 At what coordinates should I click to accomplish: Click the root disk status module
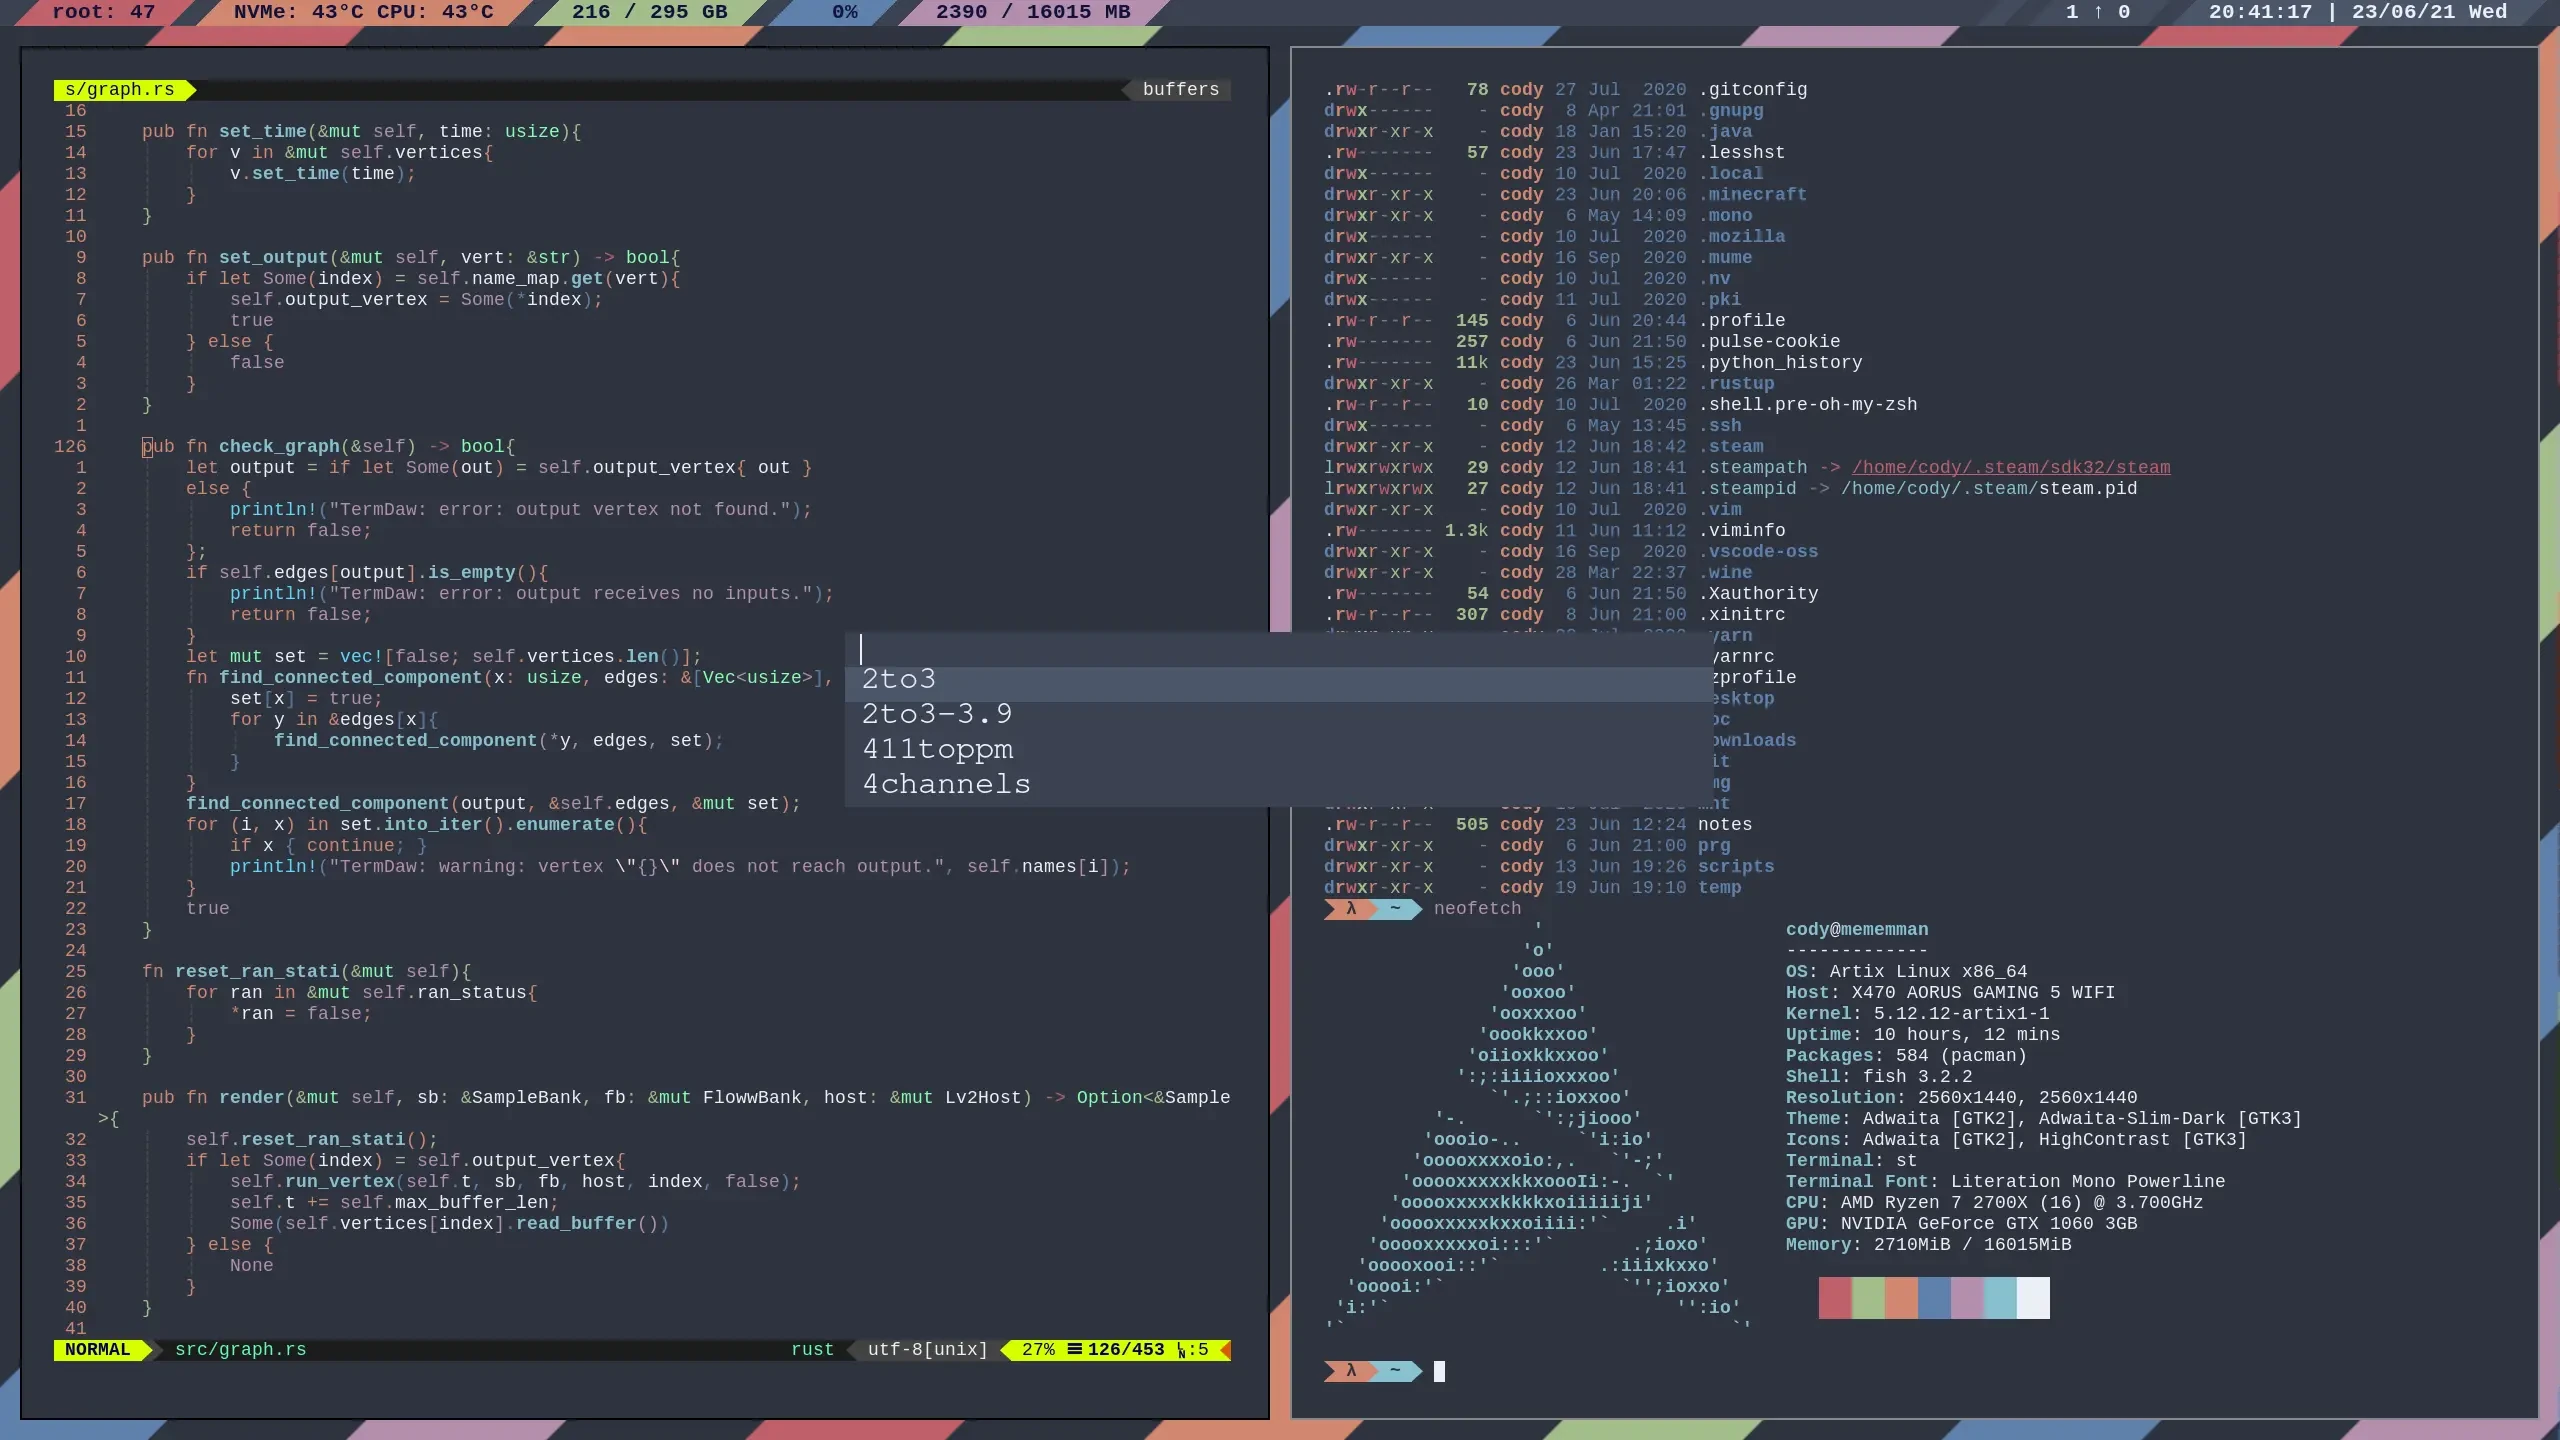point(103,12)
